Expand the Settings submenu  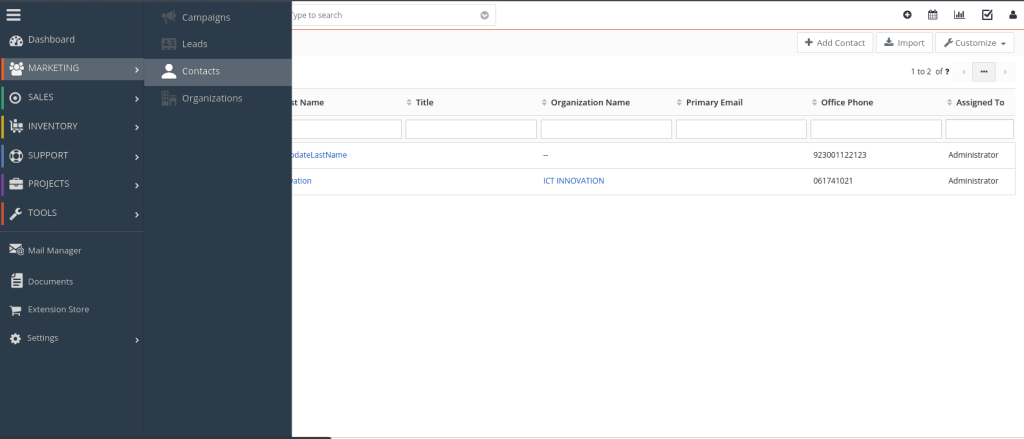(x=70, y=339)
